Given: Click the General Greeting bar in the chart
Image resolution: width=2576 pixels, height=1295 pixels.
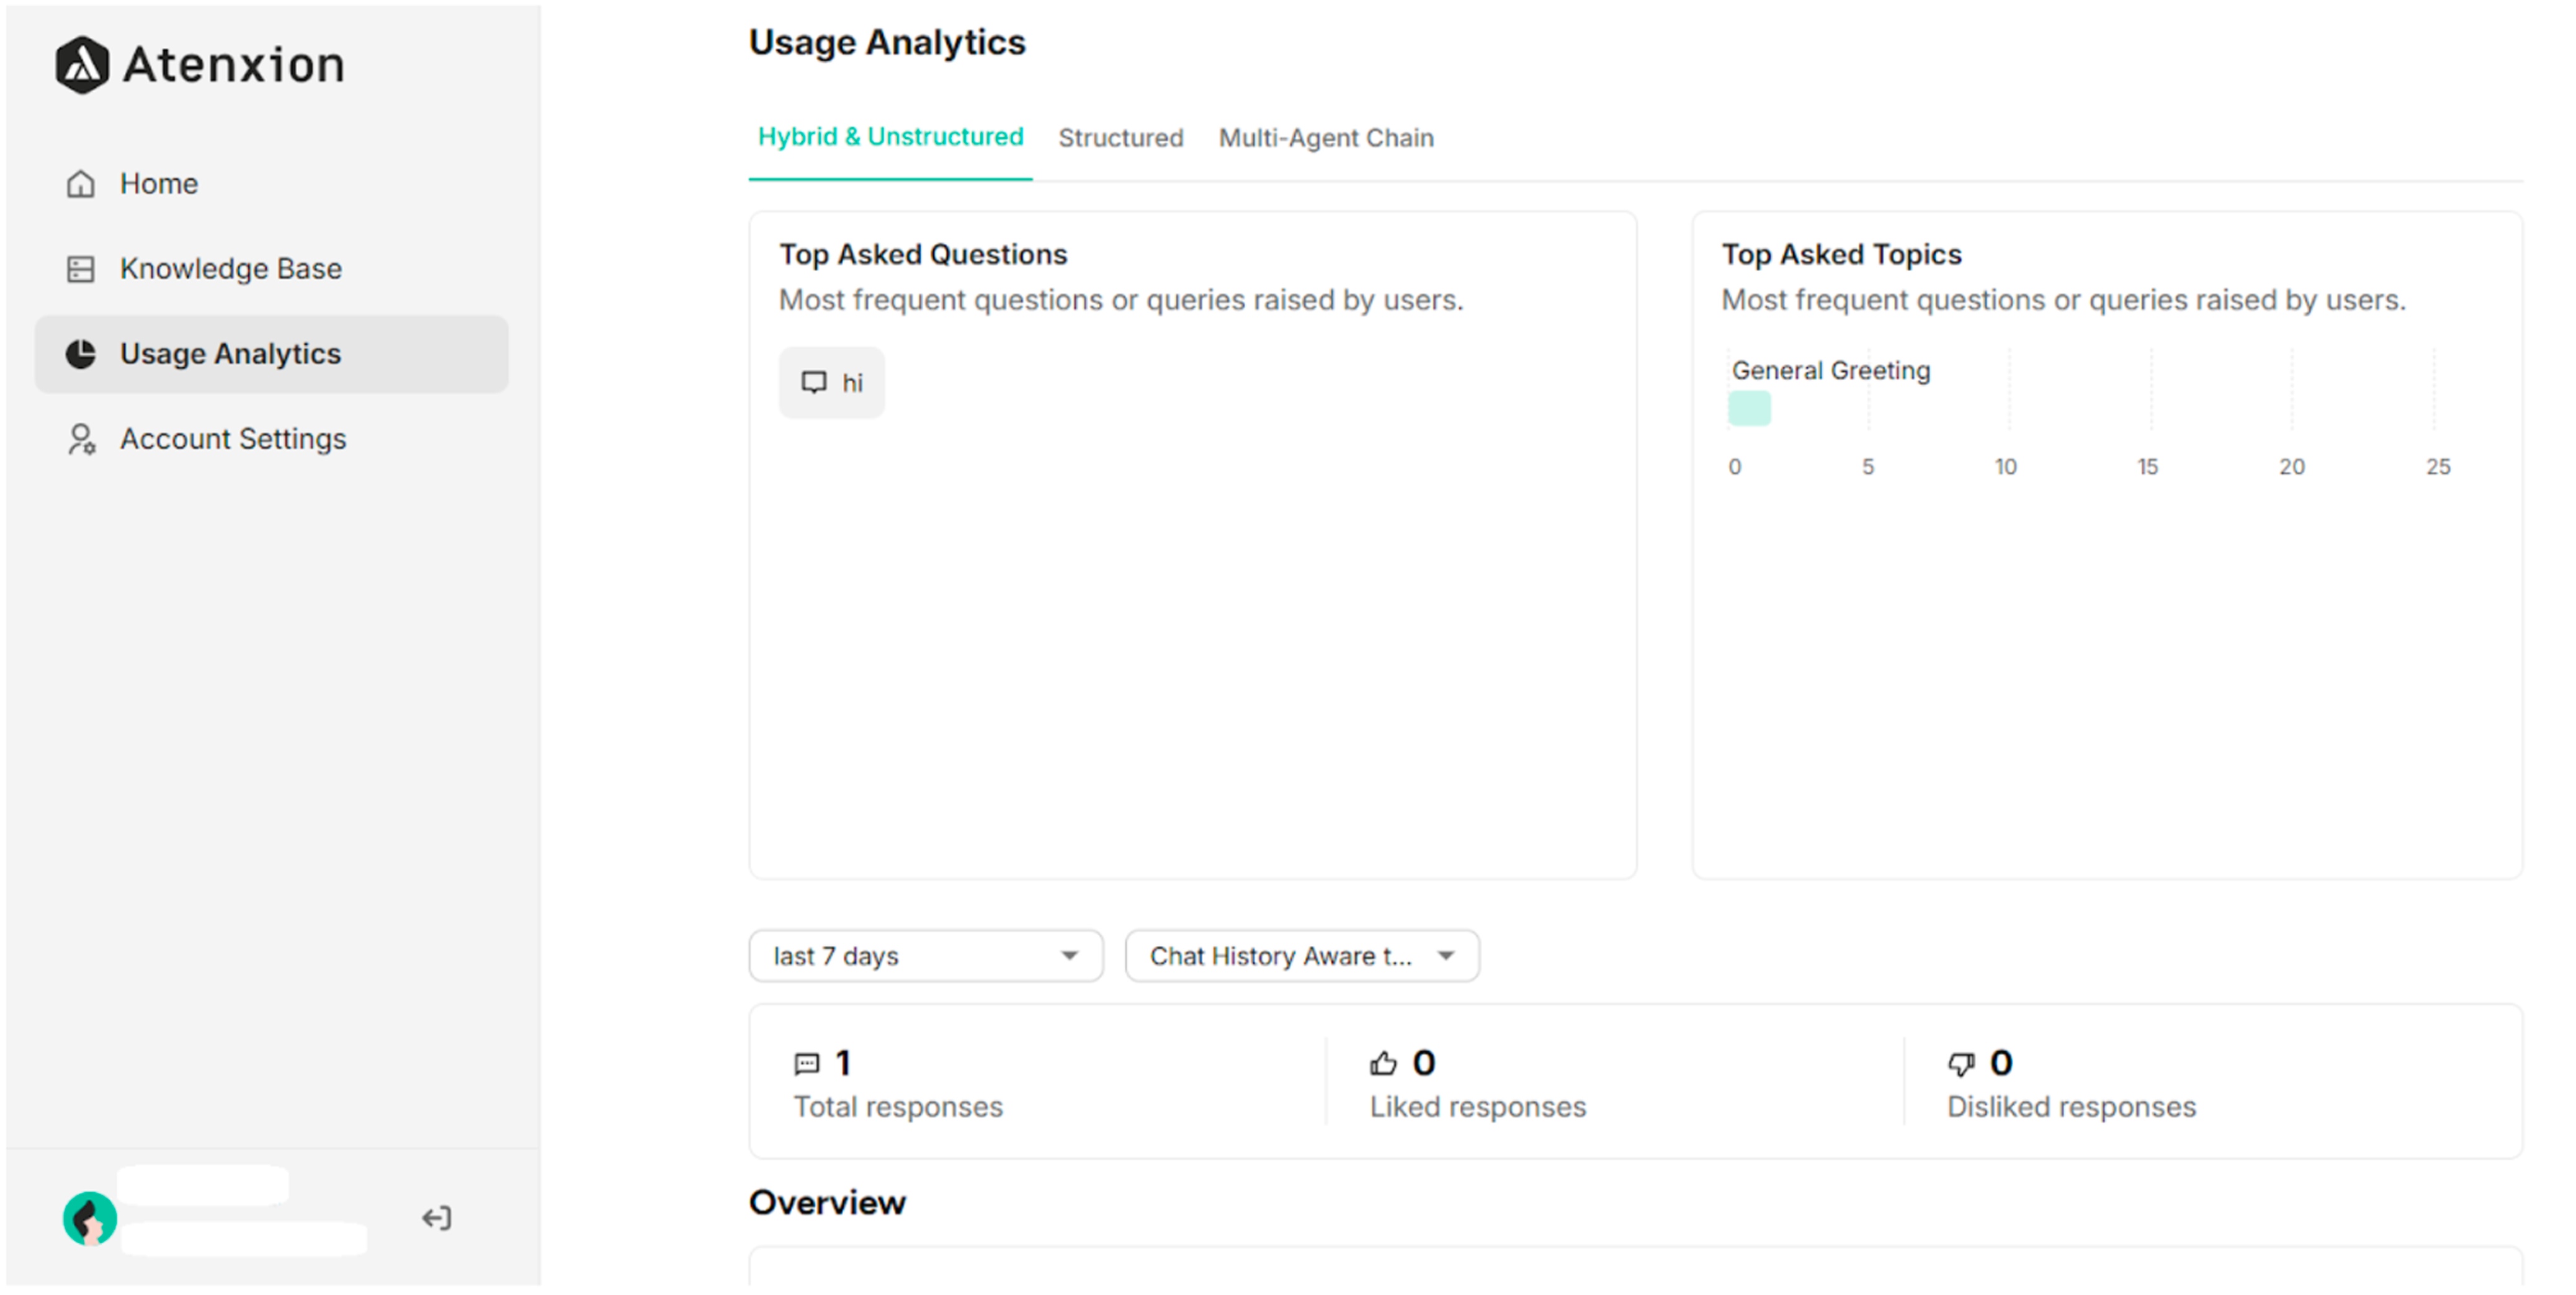Looking at the screenshot, I should (x=1749, y=408).
